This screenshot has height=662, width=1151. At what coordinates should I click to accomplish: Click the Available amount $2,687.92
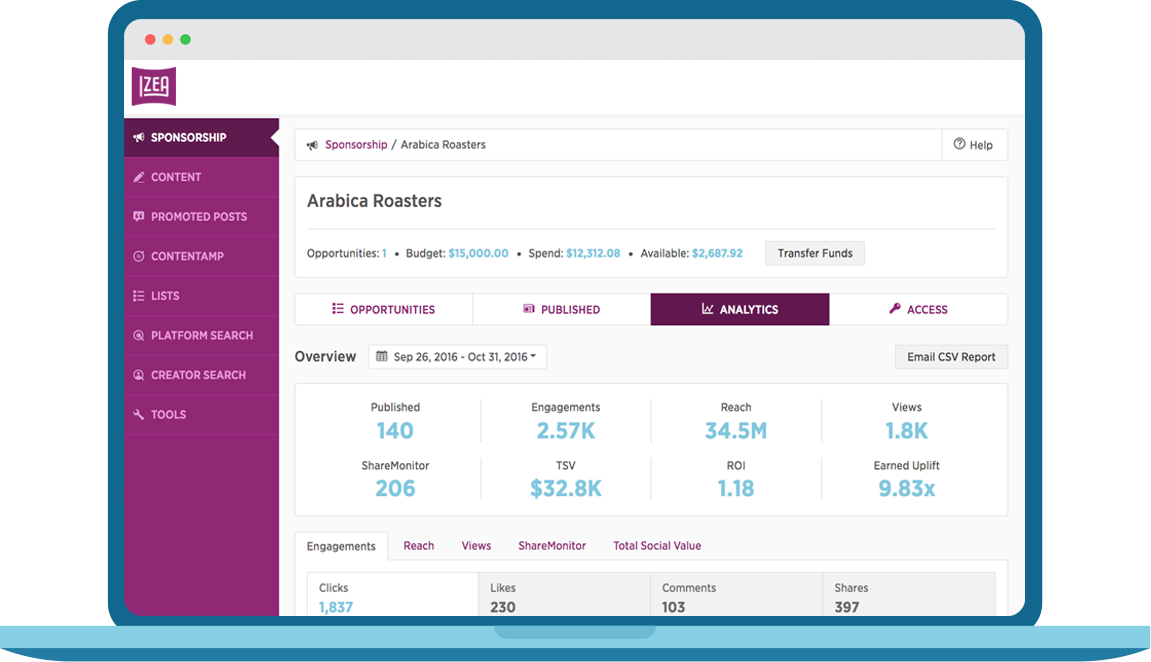pyautogui.click(x=717, y=253)
